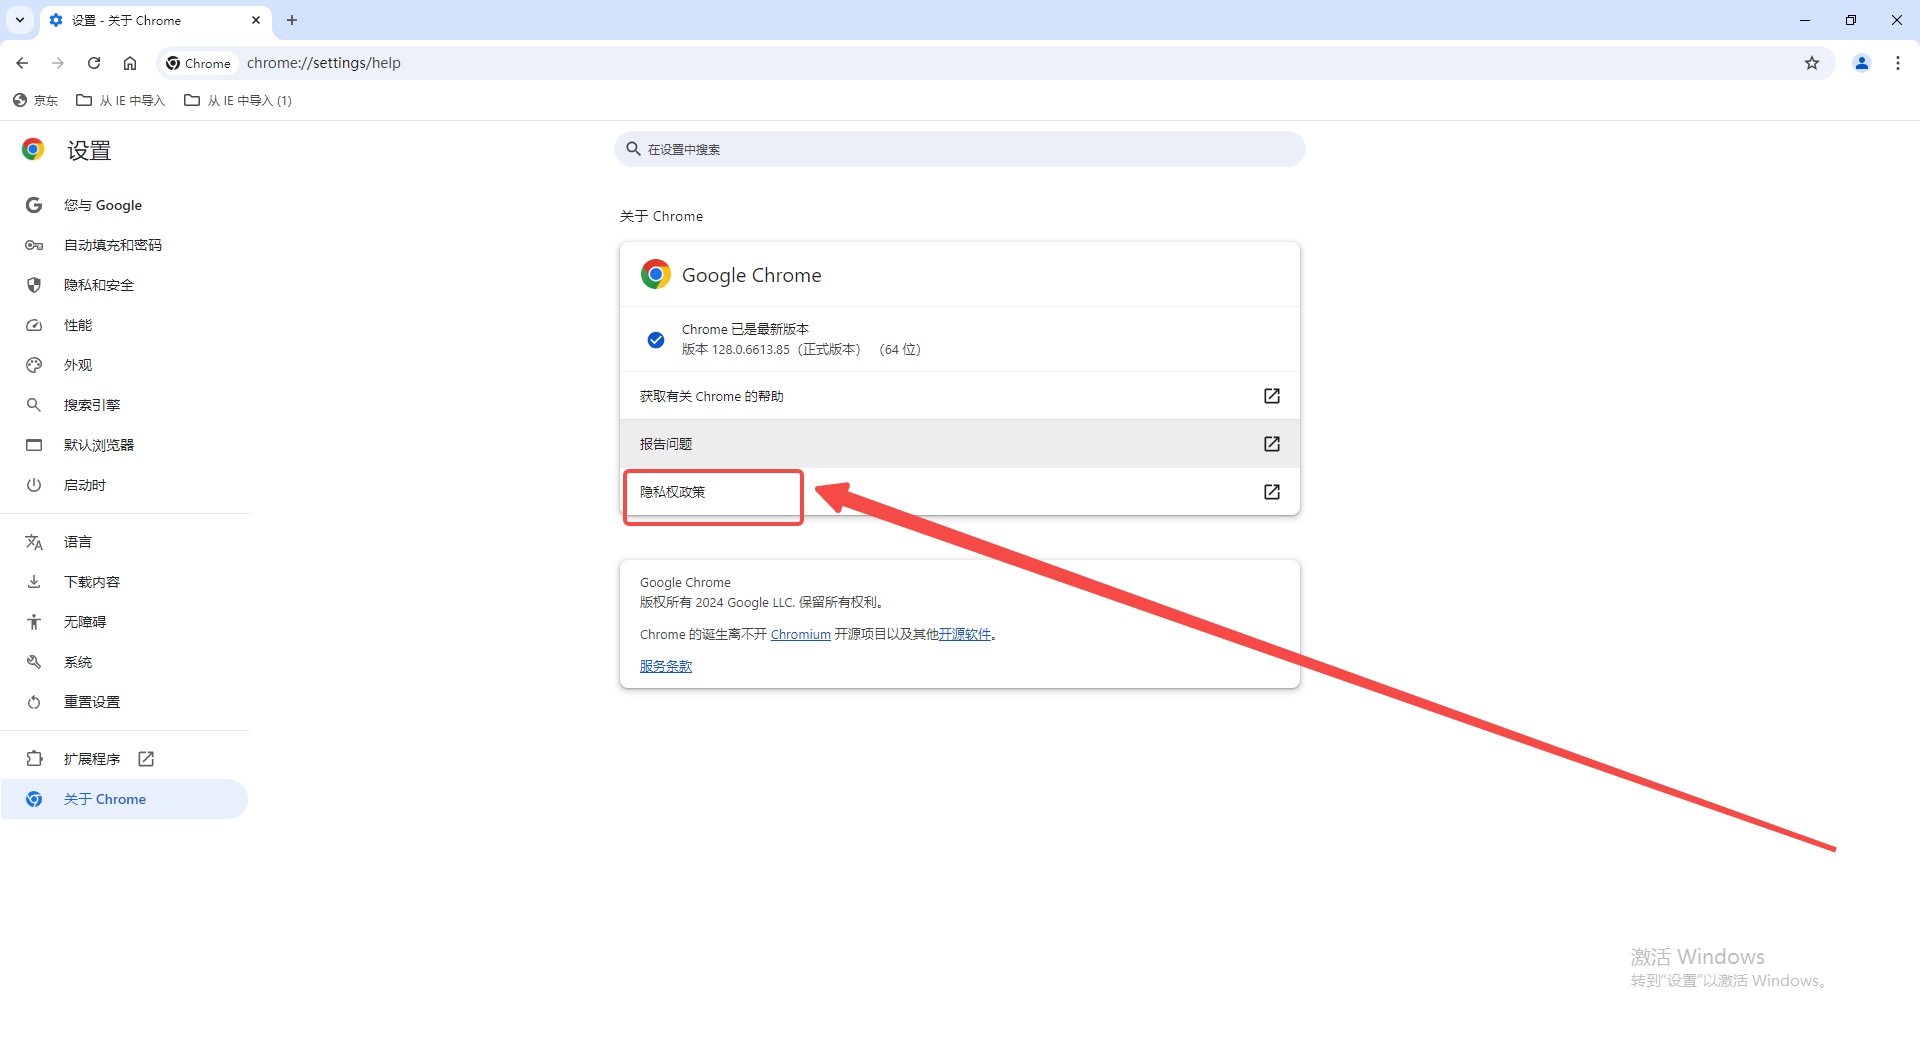
Task: Select the 设置 - 关于 Chrome tab
Action: pyautogui.click(x=155, y=20)
